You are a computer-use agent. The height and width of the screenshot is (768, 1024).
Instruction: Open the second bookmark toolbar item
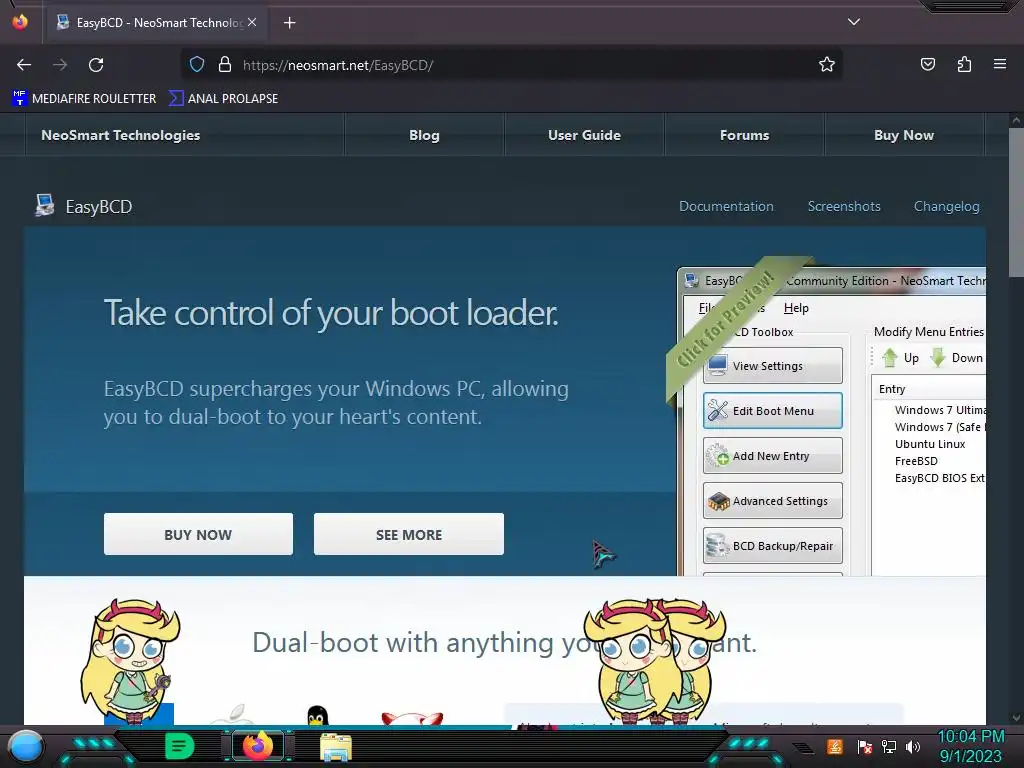point(223,99)
